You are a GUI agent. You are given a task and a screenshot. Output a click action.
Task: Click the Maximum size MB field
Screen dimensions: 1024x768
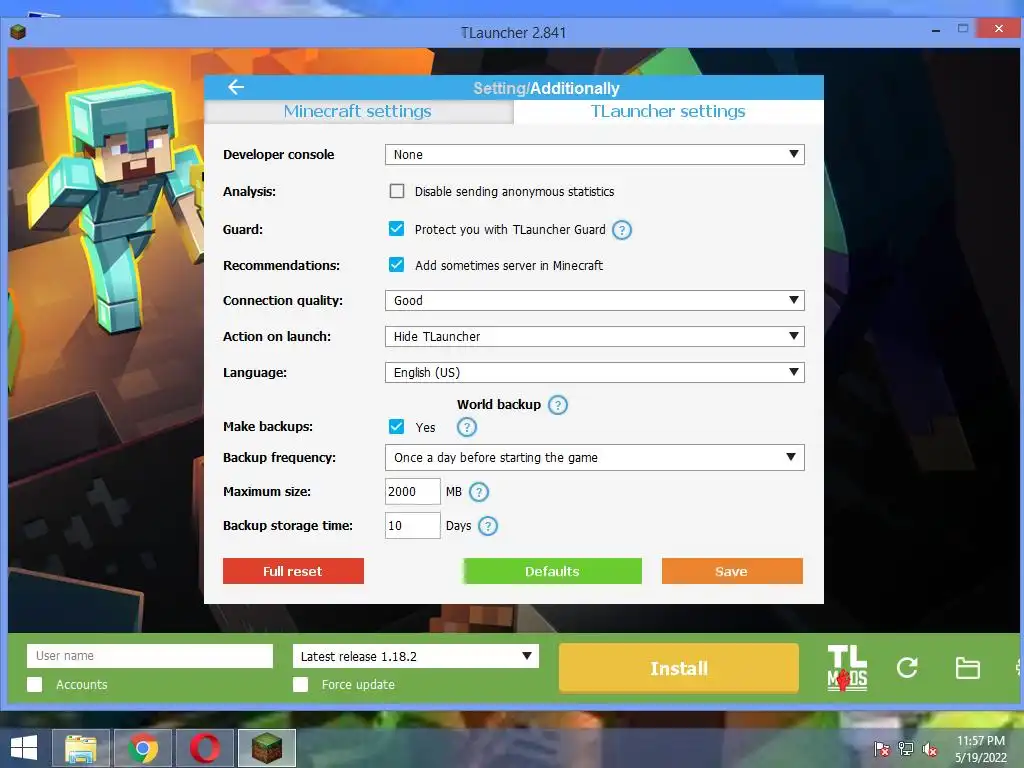[413, 492]
